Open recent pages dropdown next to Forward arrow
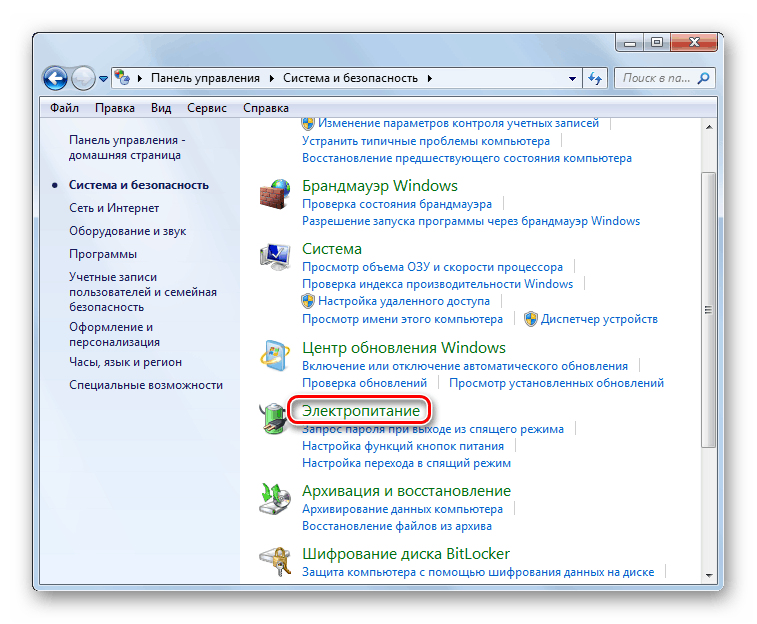The width and height of the screenshot is (757, 624). [103, 78]
